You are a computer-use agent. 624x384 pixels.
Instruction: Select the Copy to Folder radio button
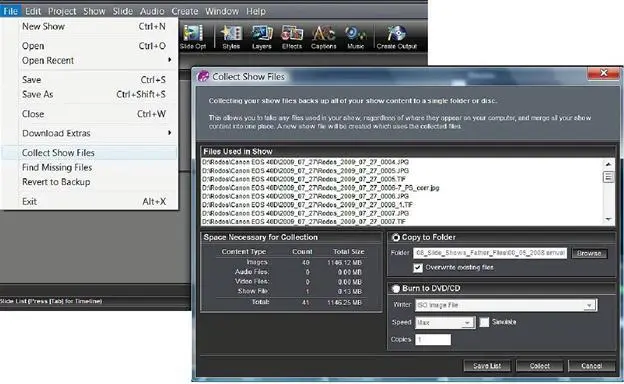point(396,238)
